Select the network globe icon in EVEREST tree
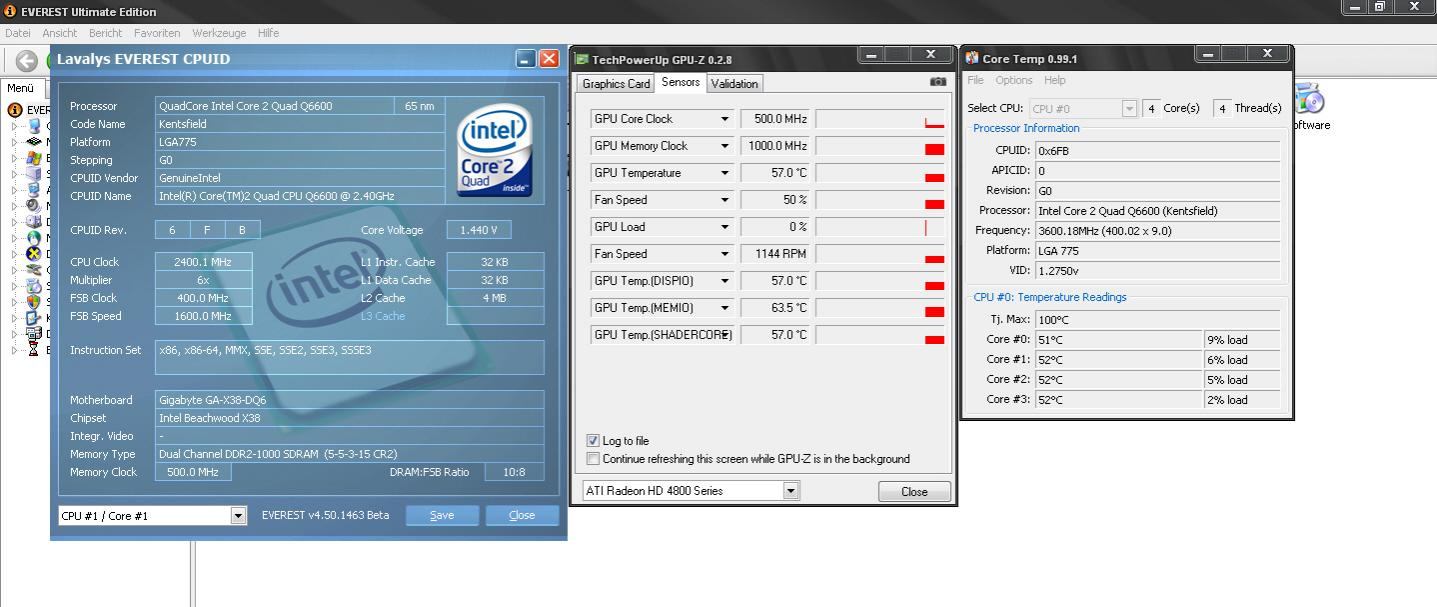1437x607 pixels. coord(34,238)
